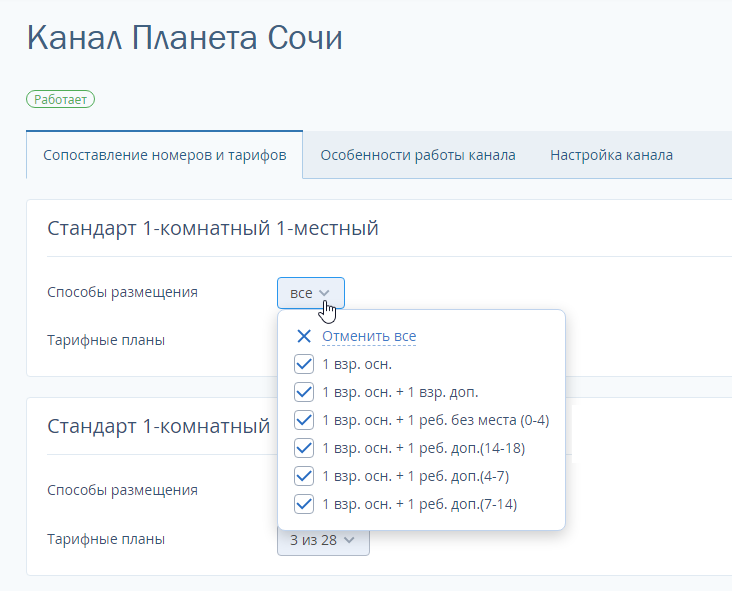Click 'Способы размещения' label in second card
This screenshot has width=732, height=591.
[122, 490]
